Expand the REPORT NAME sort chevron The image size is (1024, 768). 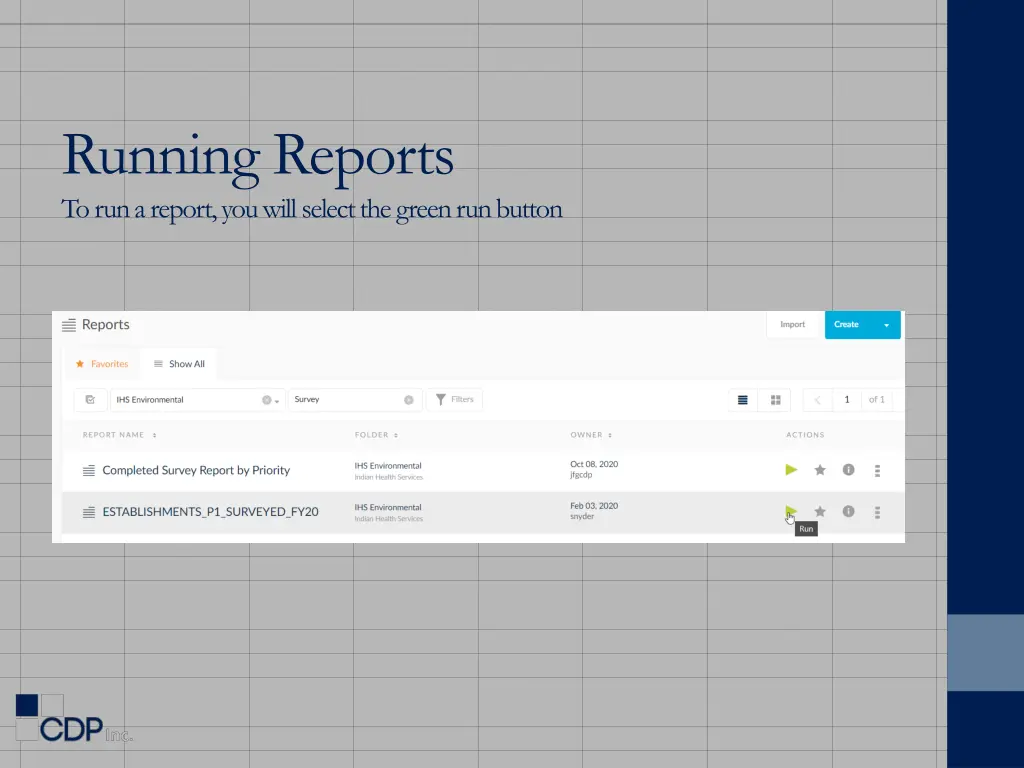click(155, 435)
